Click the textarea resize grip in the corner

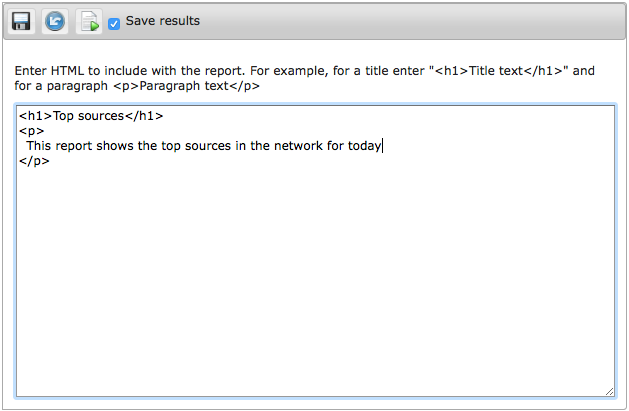coord(609,392)
